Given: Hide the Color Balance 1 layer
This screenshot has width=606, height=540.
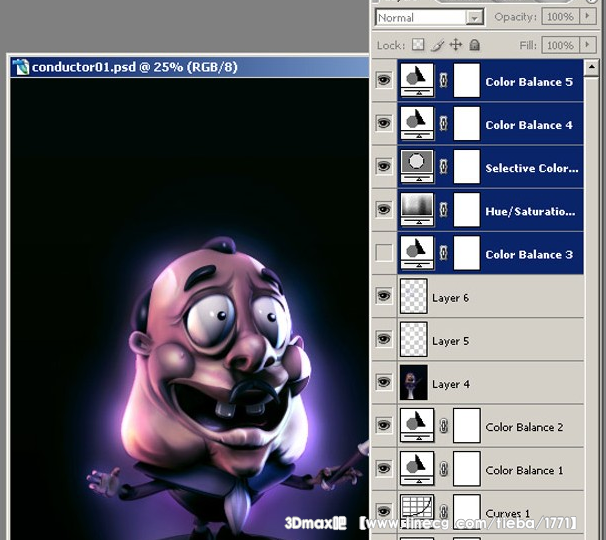Looking at the screenshot, I should point(384,468).
